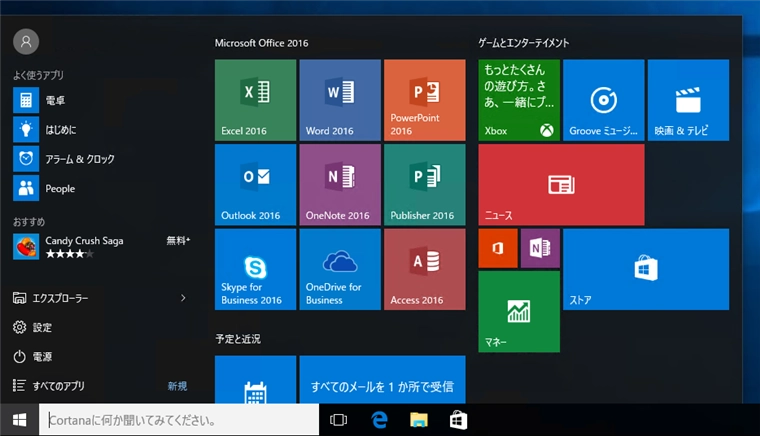Open アラーム & クロック app
The height and width of the screenshot is (436, 760).
pos(102,159)
